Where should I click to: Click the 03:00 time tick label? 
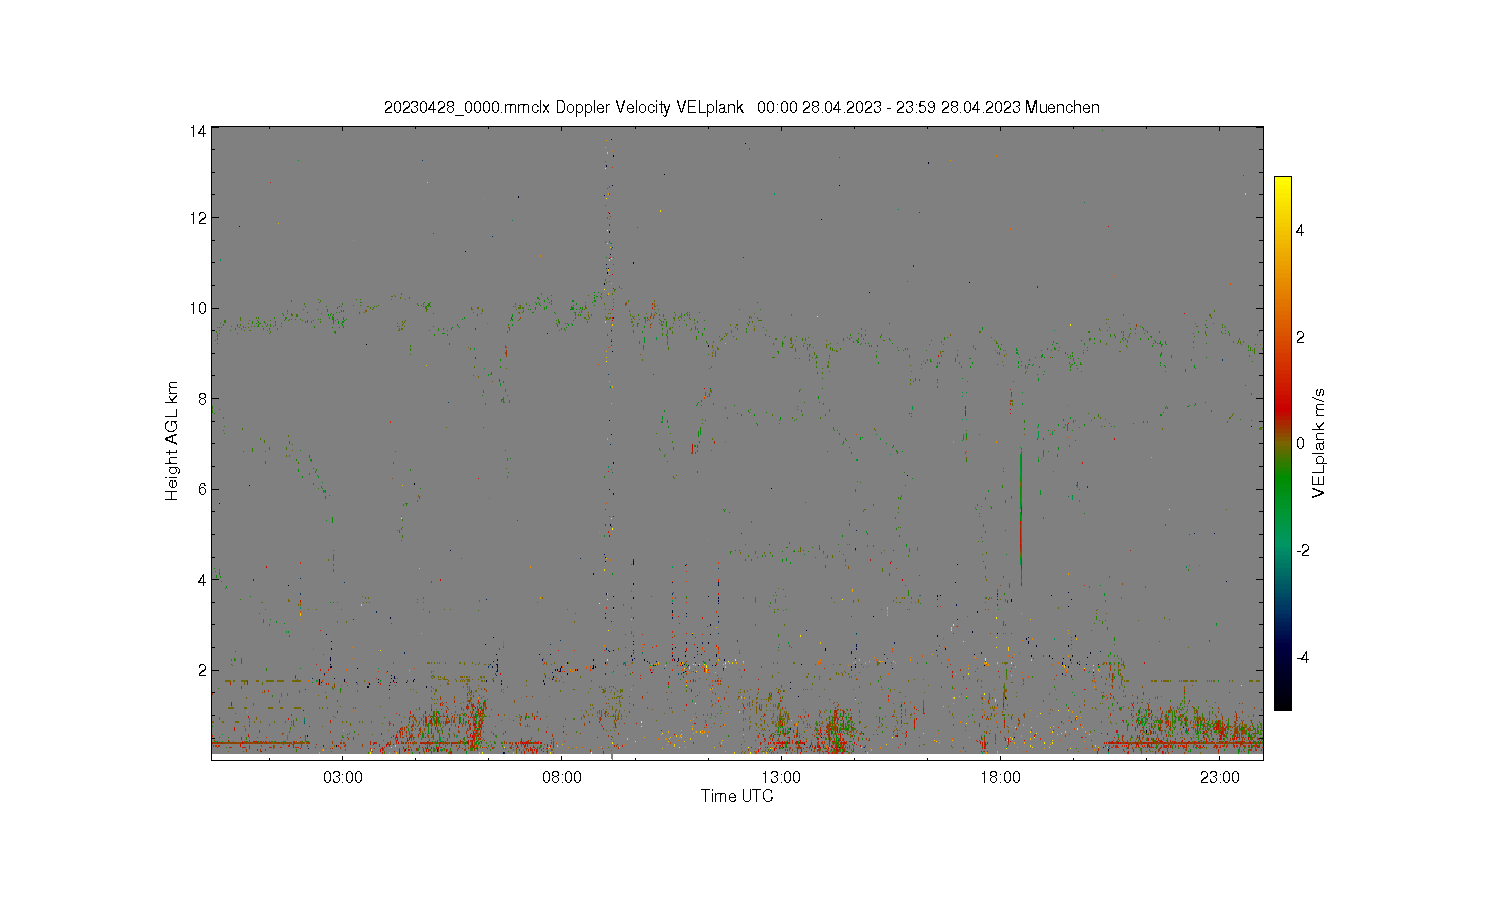(343, 778)
